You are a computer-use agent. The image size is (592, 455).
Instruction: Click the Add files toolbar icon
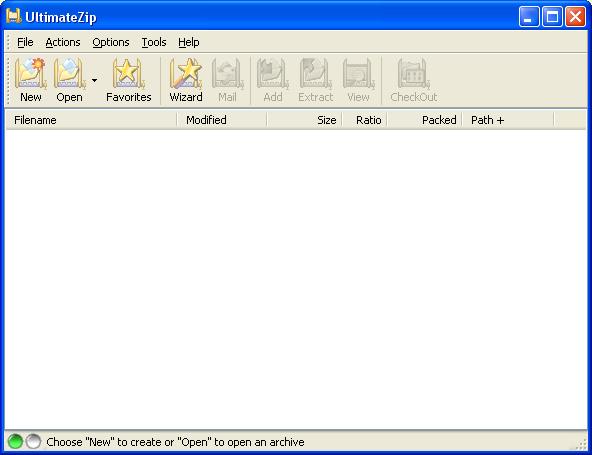(x=273, y=73)
